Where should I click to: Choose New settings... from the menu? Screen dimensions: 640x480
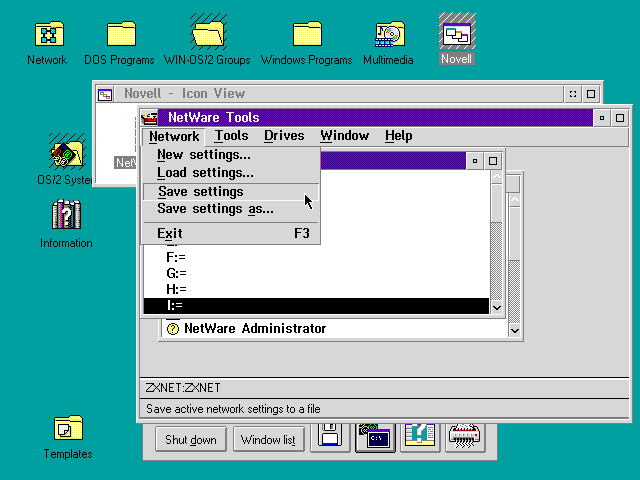pyautogui.click(x=231, y=155)
